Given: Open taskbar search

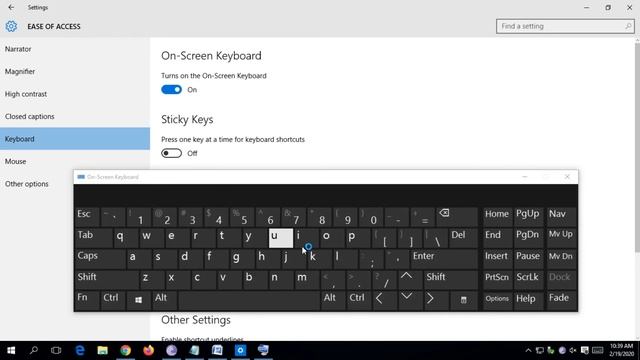Looking at the screenshot, I should pyautogui.click(x=34, y=350).
